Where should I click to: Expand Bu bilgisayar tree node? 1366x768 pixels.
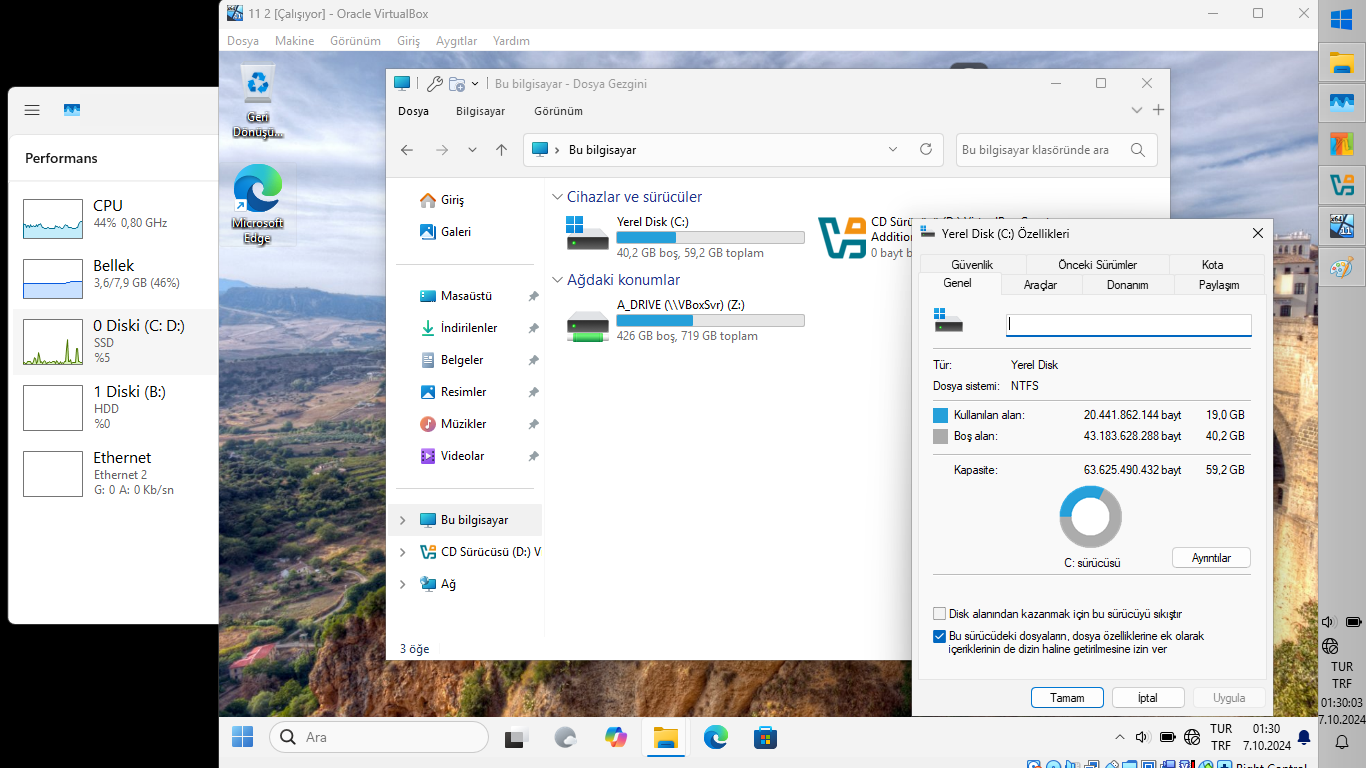pos(403,520)
